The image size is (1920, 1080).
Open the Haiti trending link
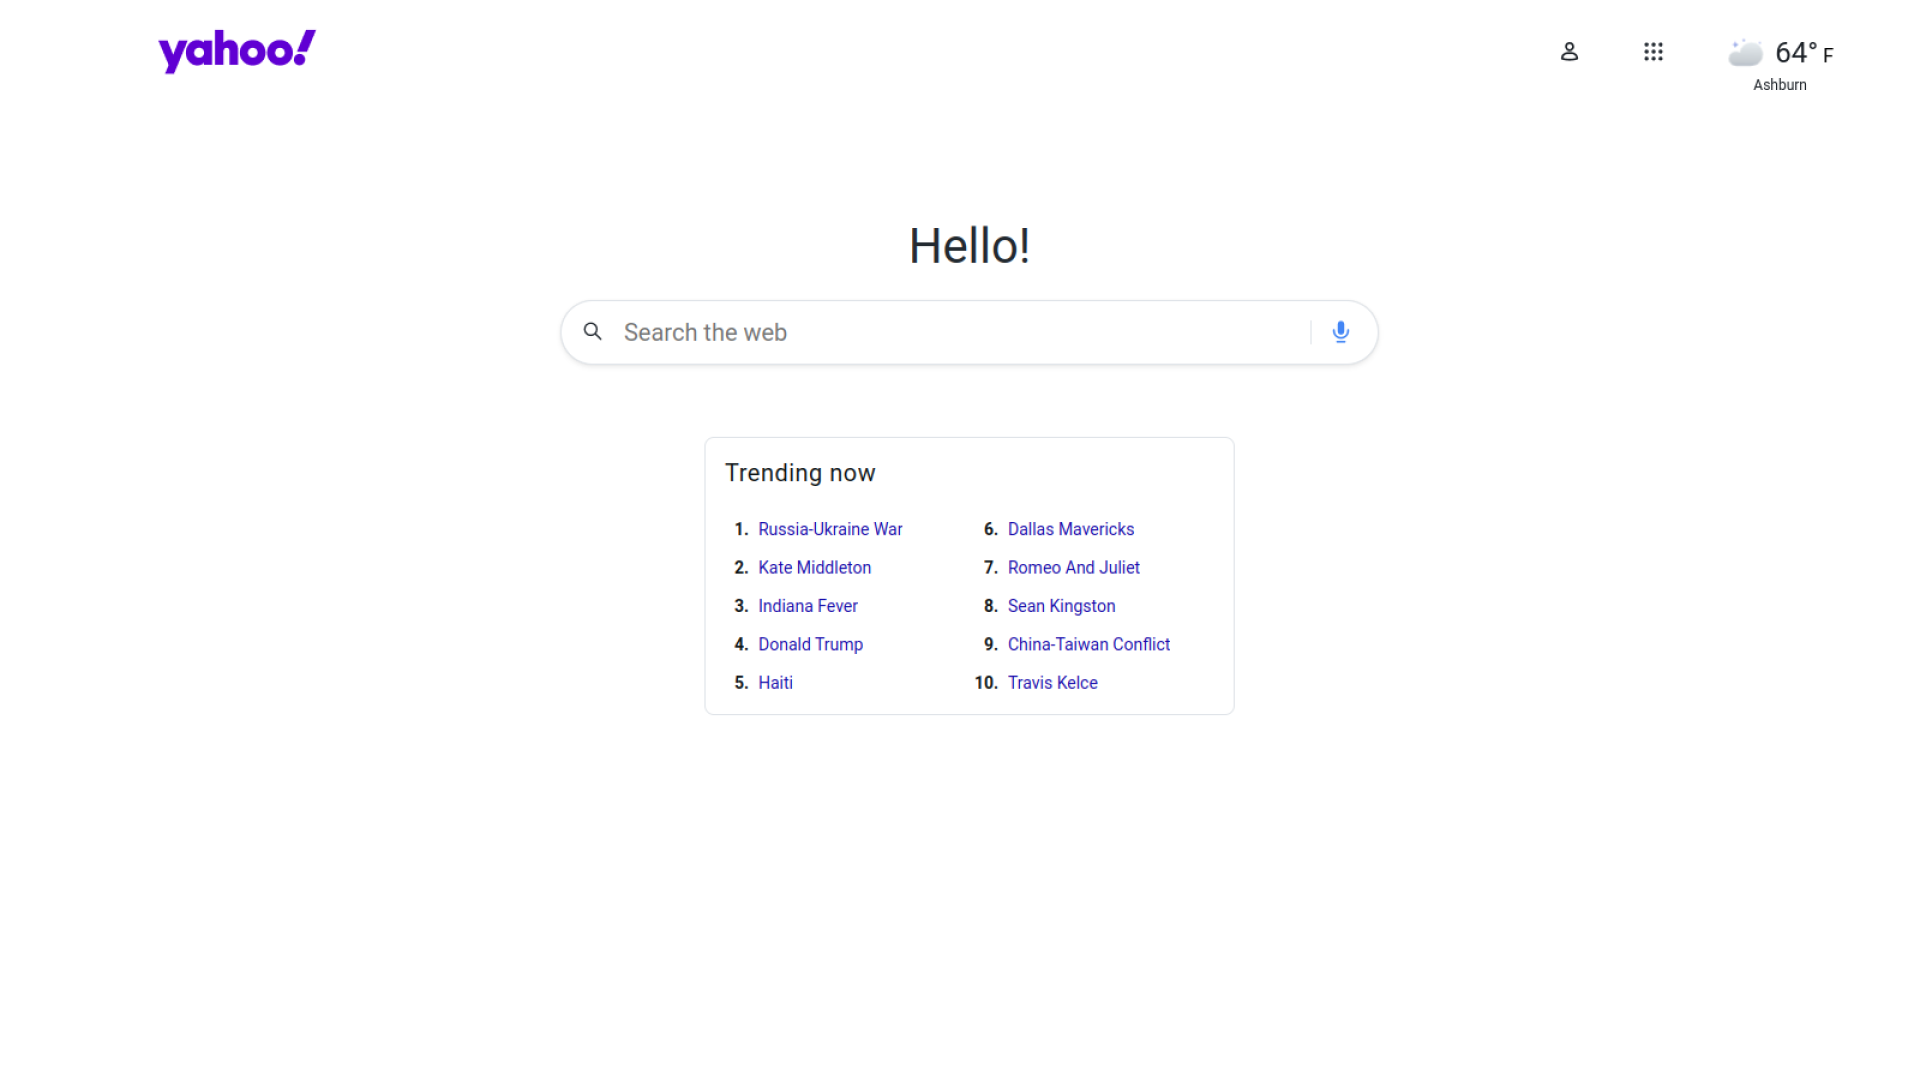pos(775,683)
